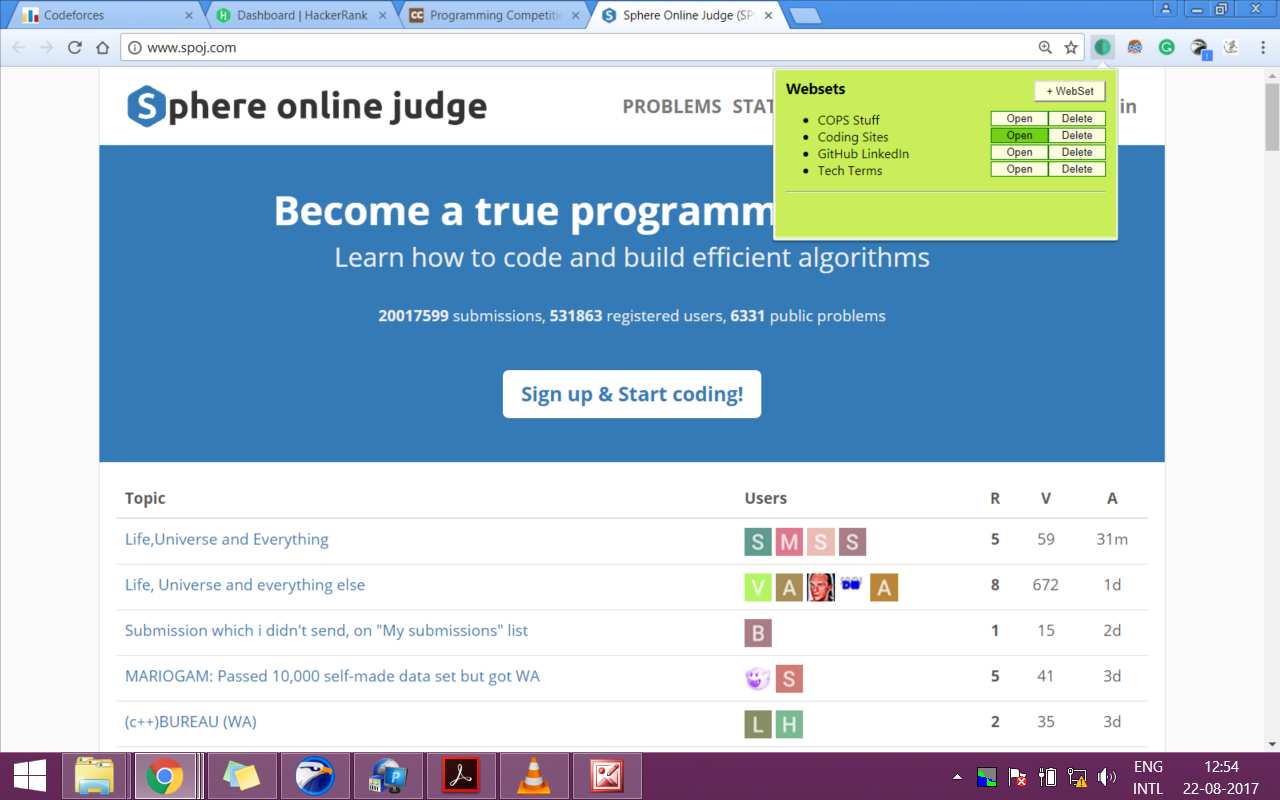Screen dimensions: 1280x800
Task: Open the PROBLEMS menu item
Action: point(672,106)
